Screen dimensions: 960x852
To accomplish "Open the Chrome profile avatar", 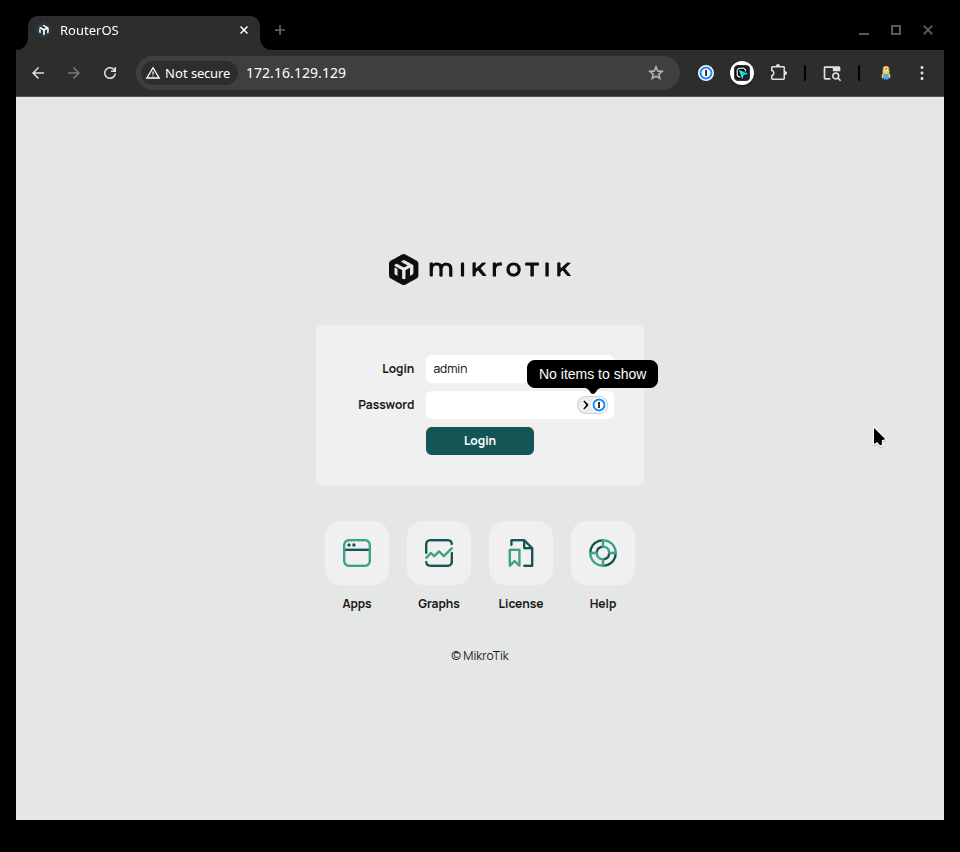I will (x=885, y=73).
